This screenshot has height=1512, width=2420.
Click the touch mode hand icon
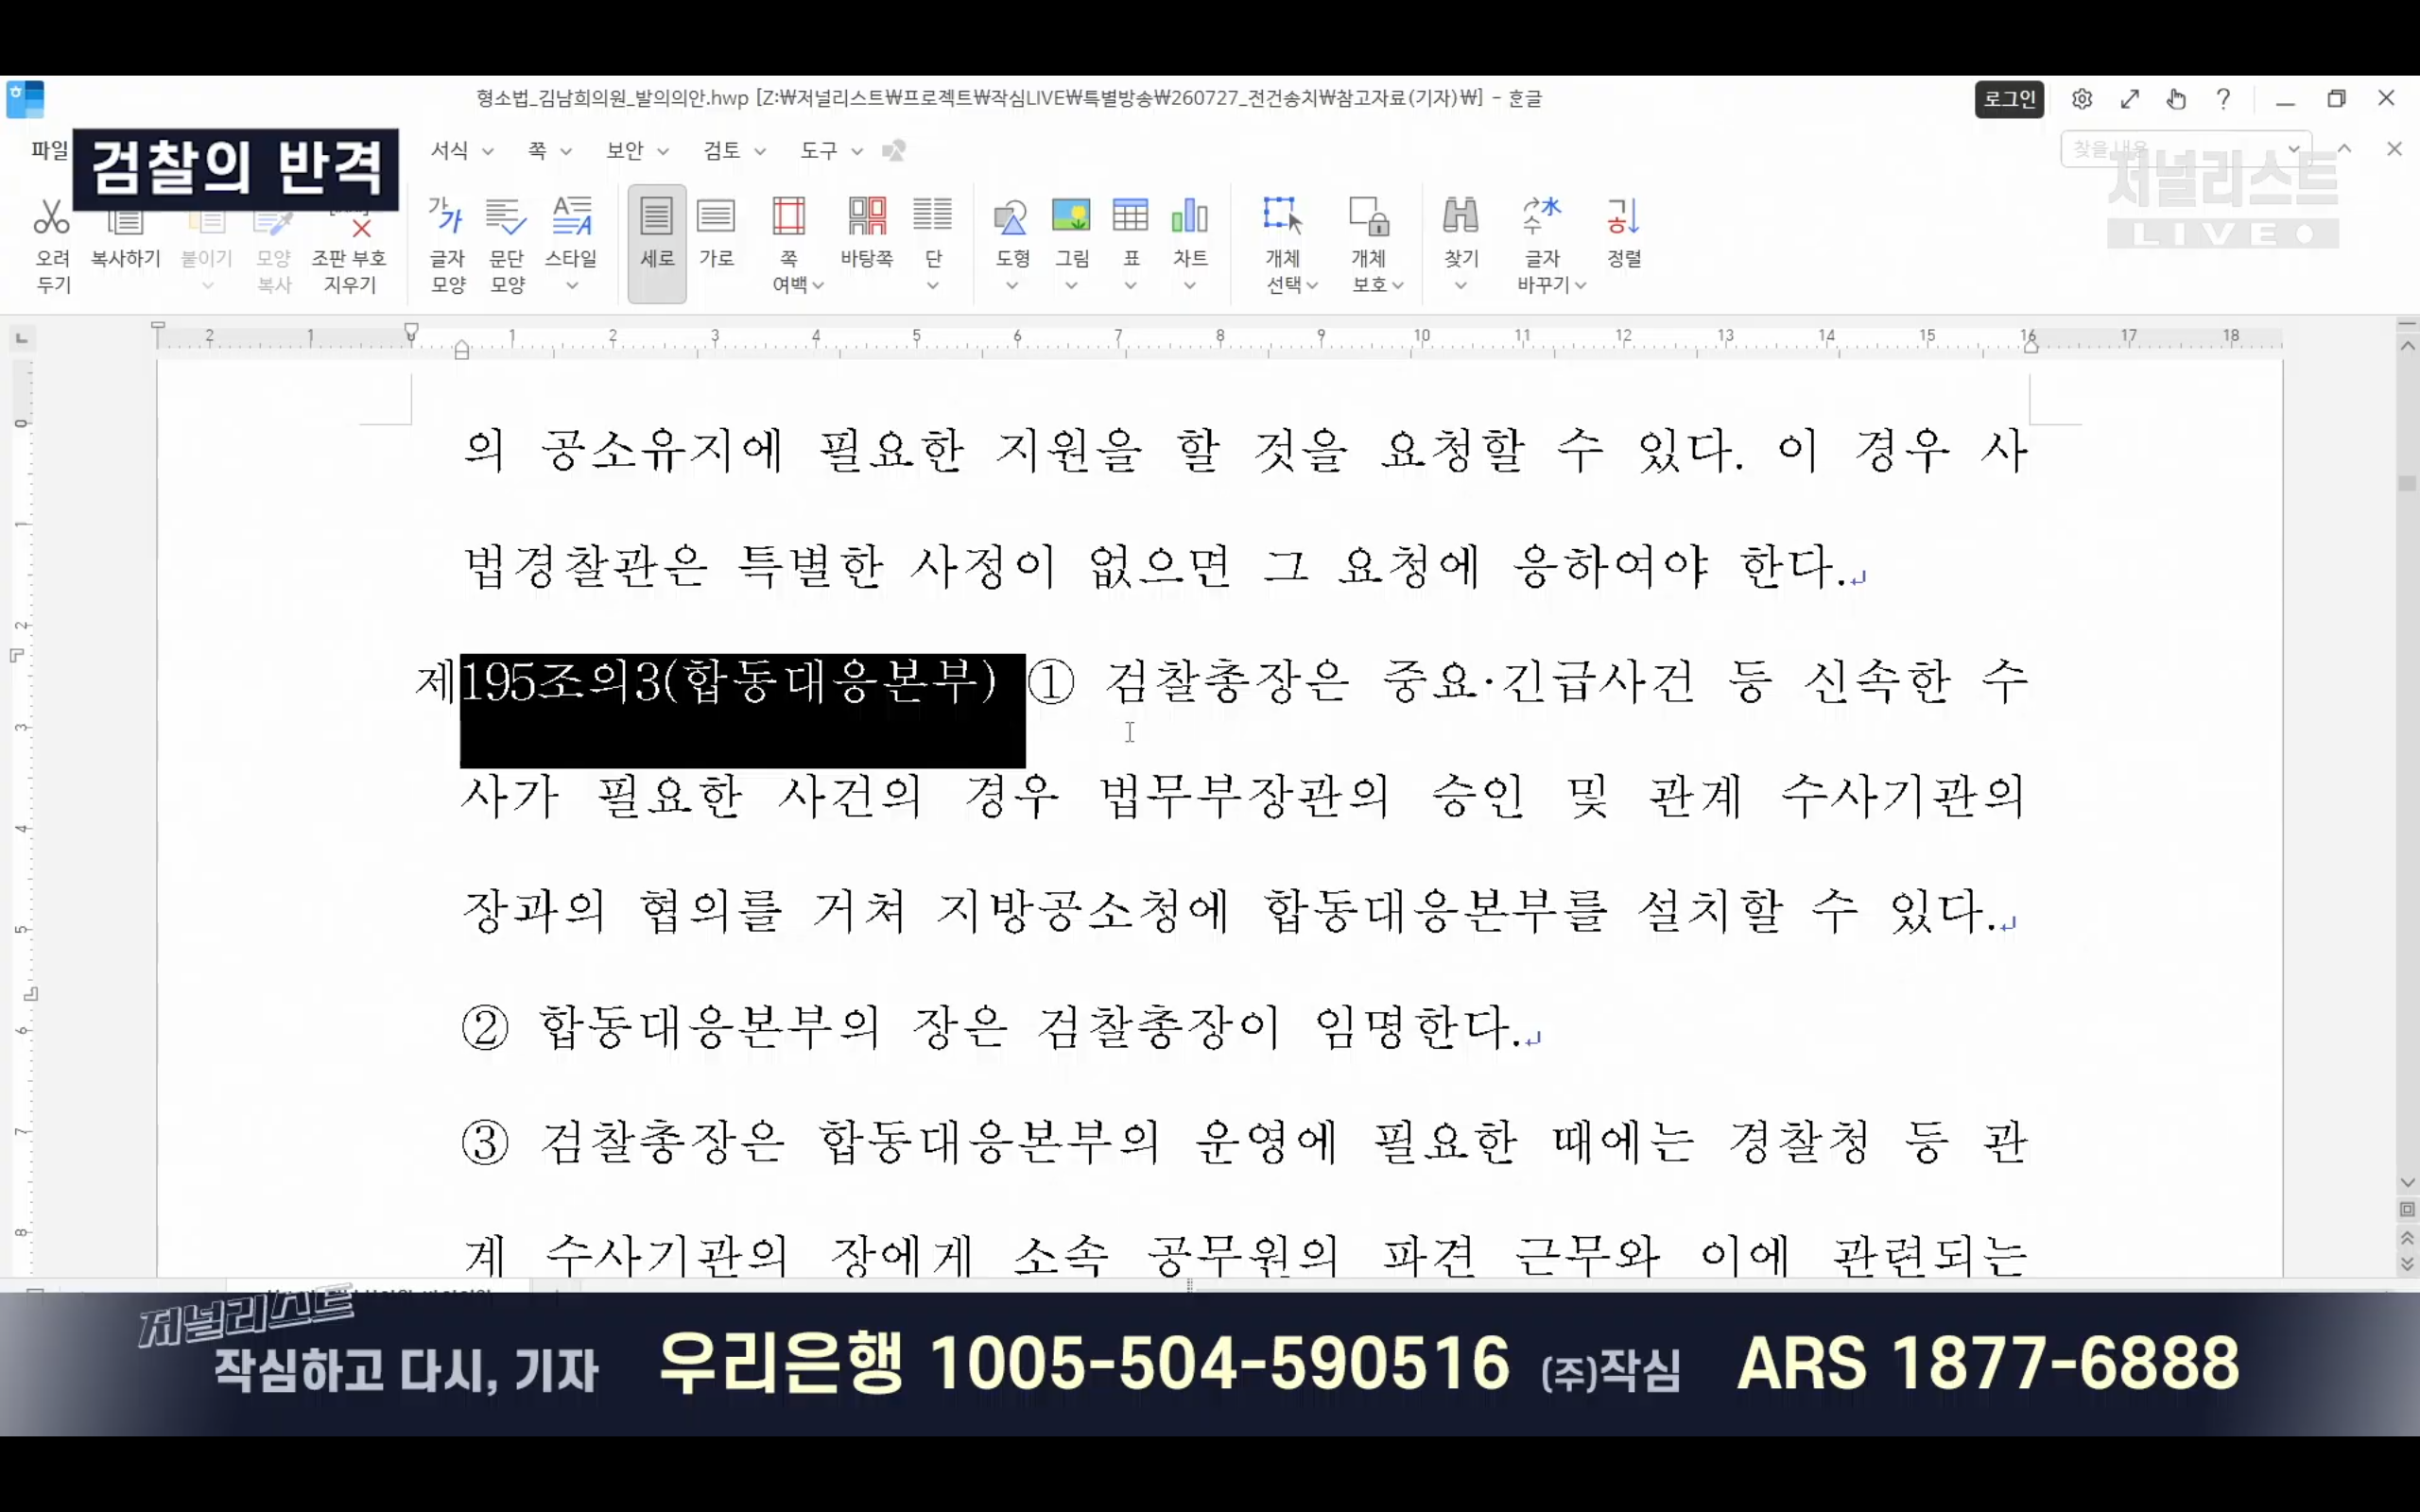tap(2176, 99)
